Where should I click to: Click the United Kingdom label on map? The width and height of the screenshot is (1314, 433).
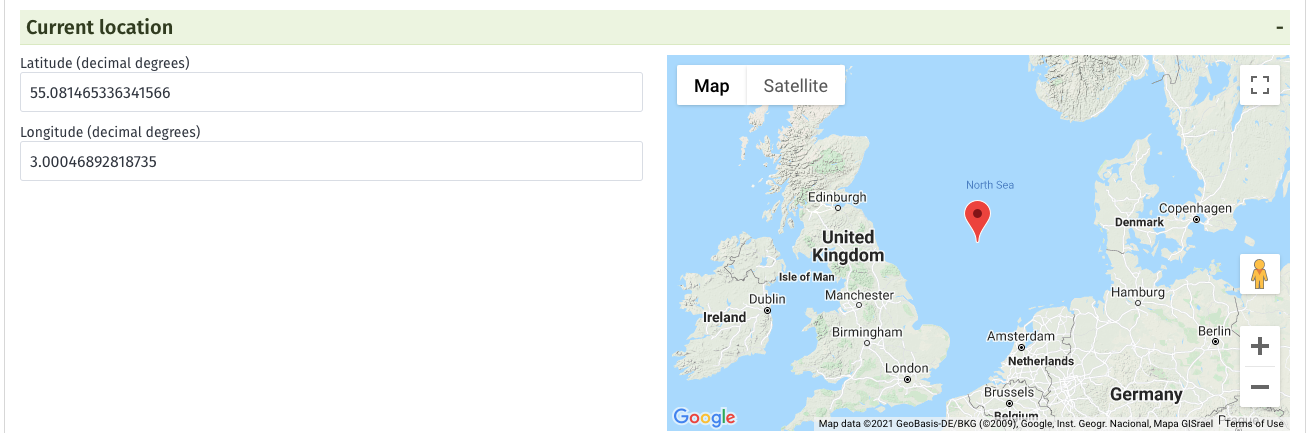click(x=847, y=246)
